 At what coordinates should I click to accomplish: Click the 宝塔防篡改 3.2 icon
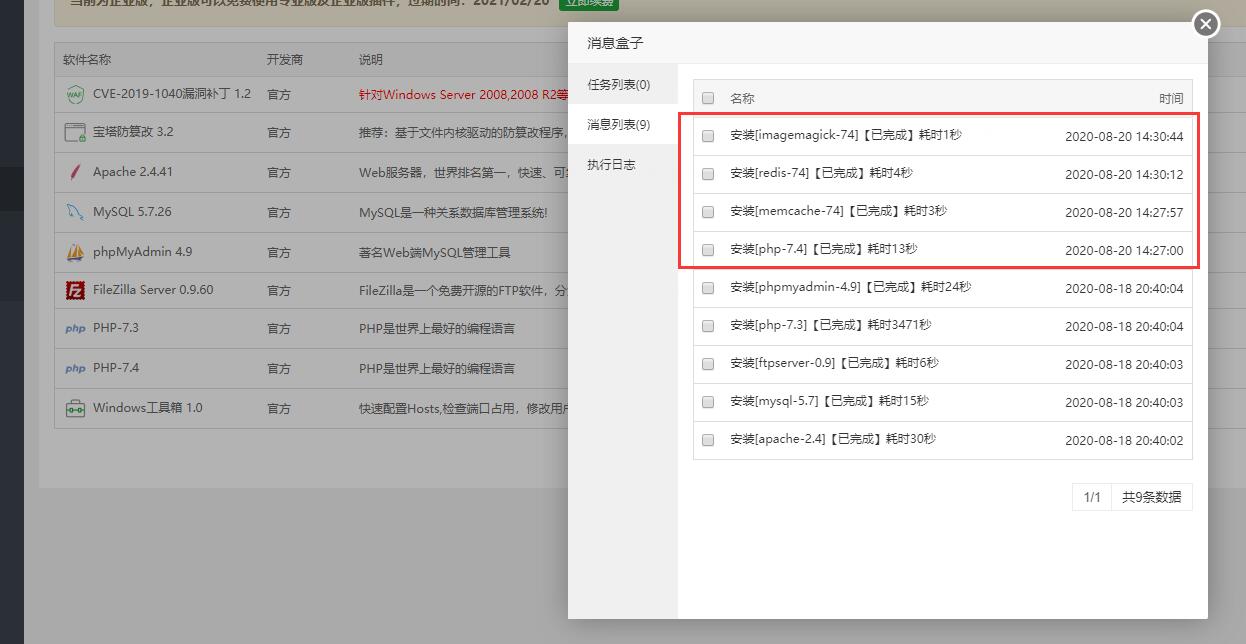[75, 132]
